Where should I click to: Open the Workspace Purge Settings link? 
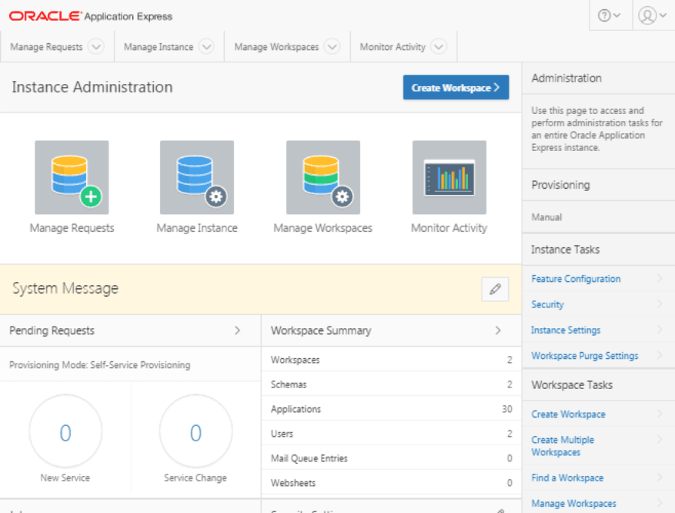[585, 356]
